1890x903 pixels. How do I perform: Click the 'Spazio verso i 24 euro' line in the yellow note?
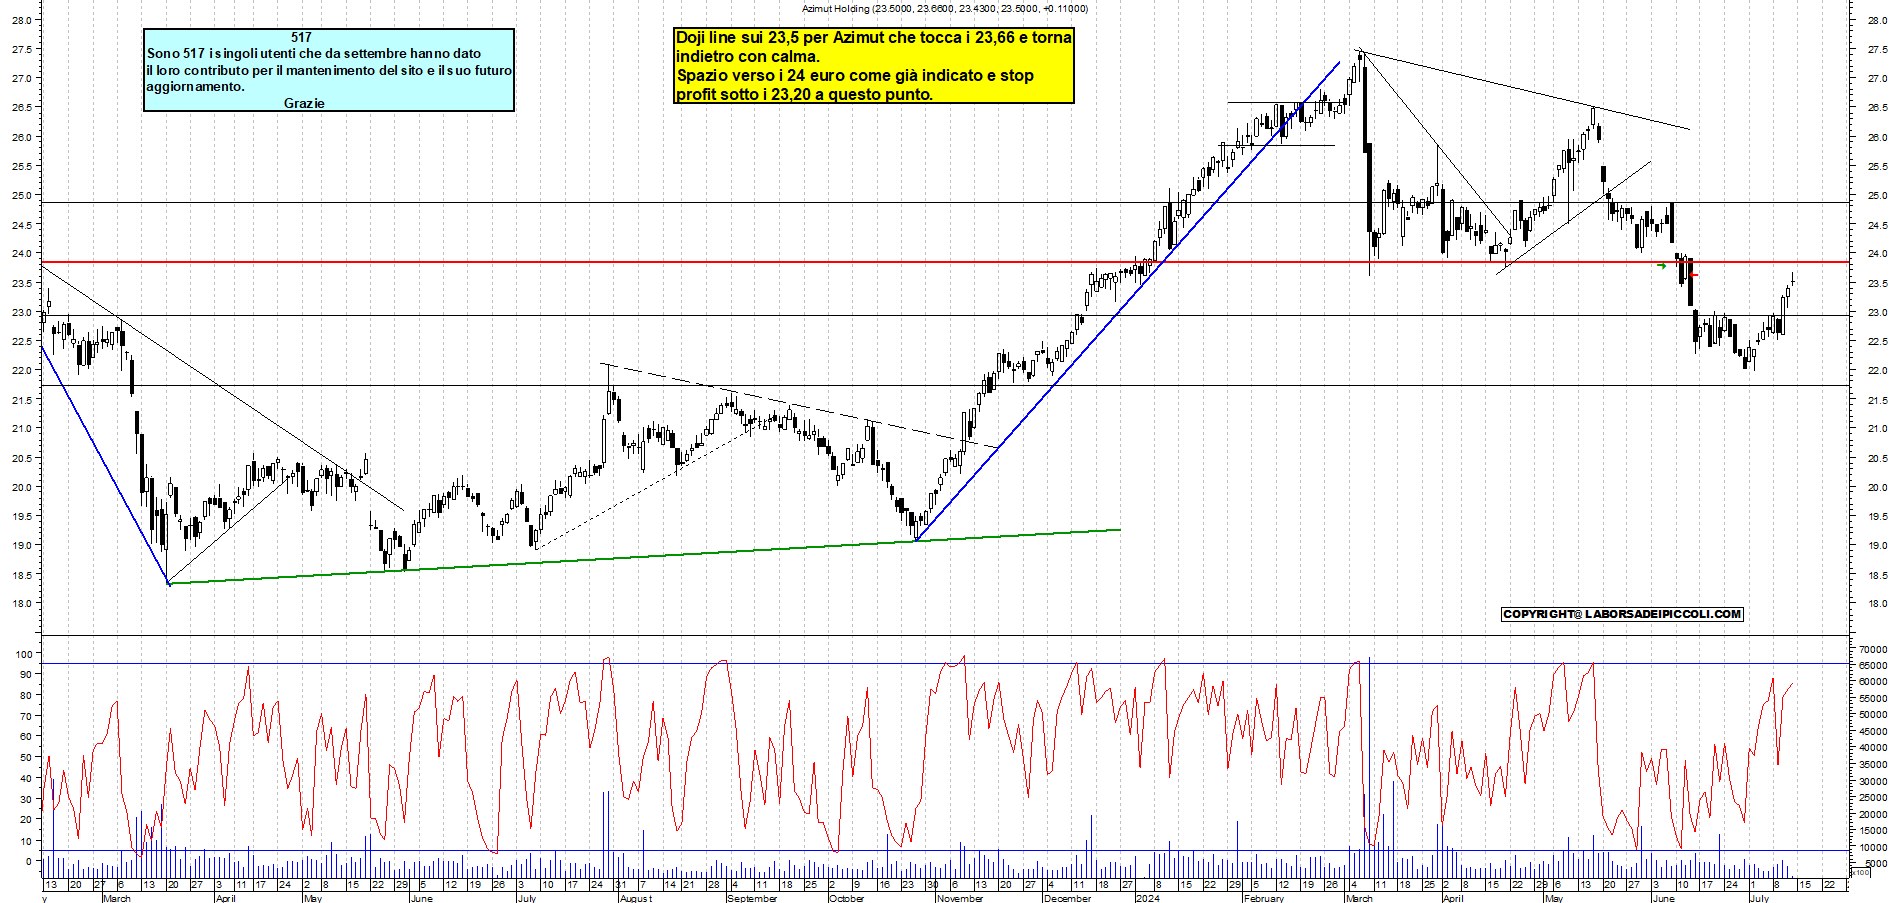click(855, 76)
